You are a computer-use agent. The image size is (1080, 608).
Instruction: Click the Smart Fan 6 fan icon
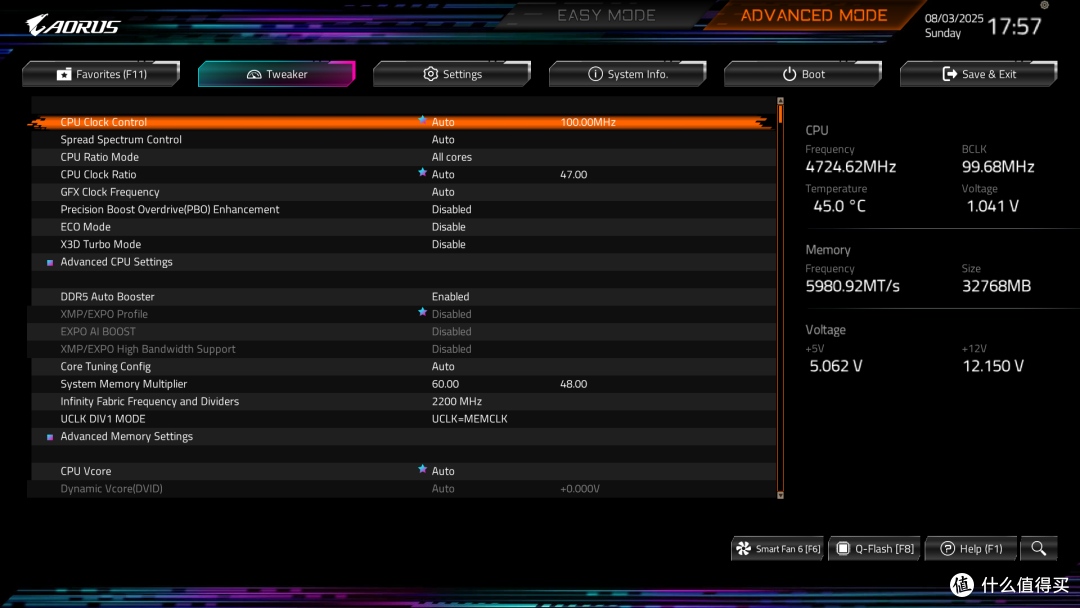744,549
